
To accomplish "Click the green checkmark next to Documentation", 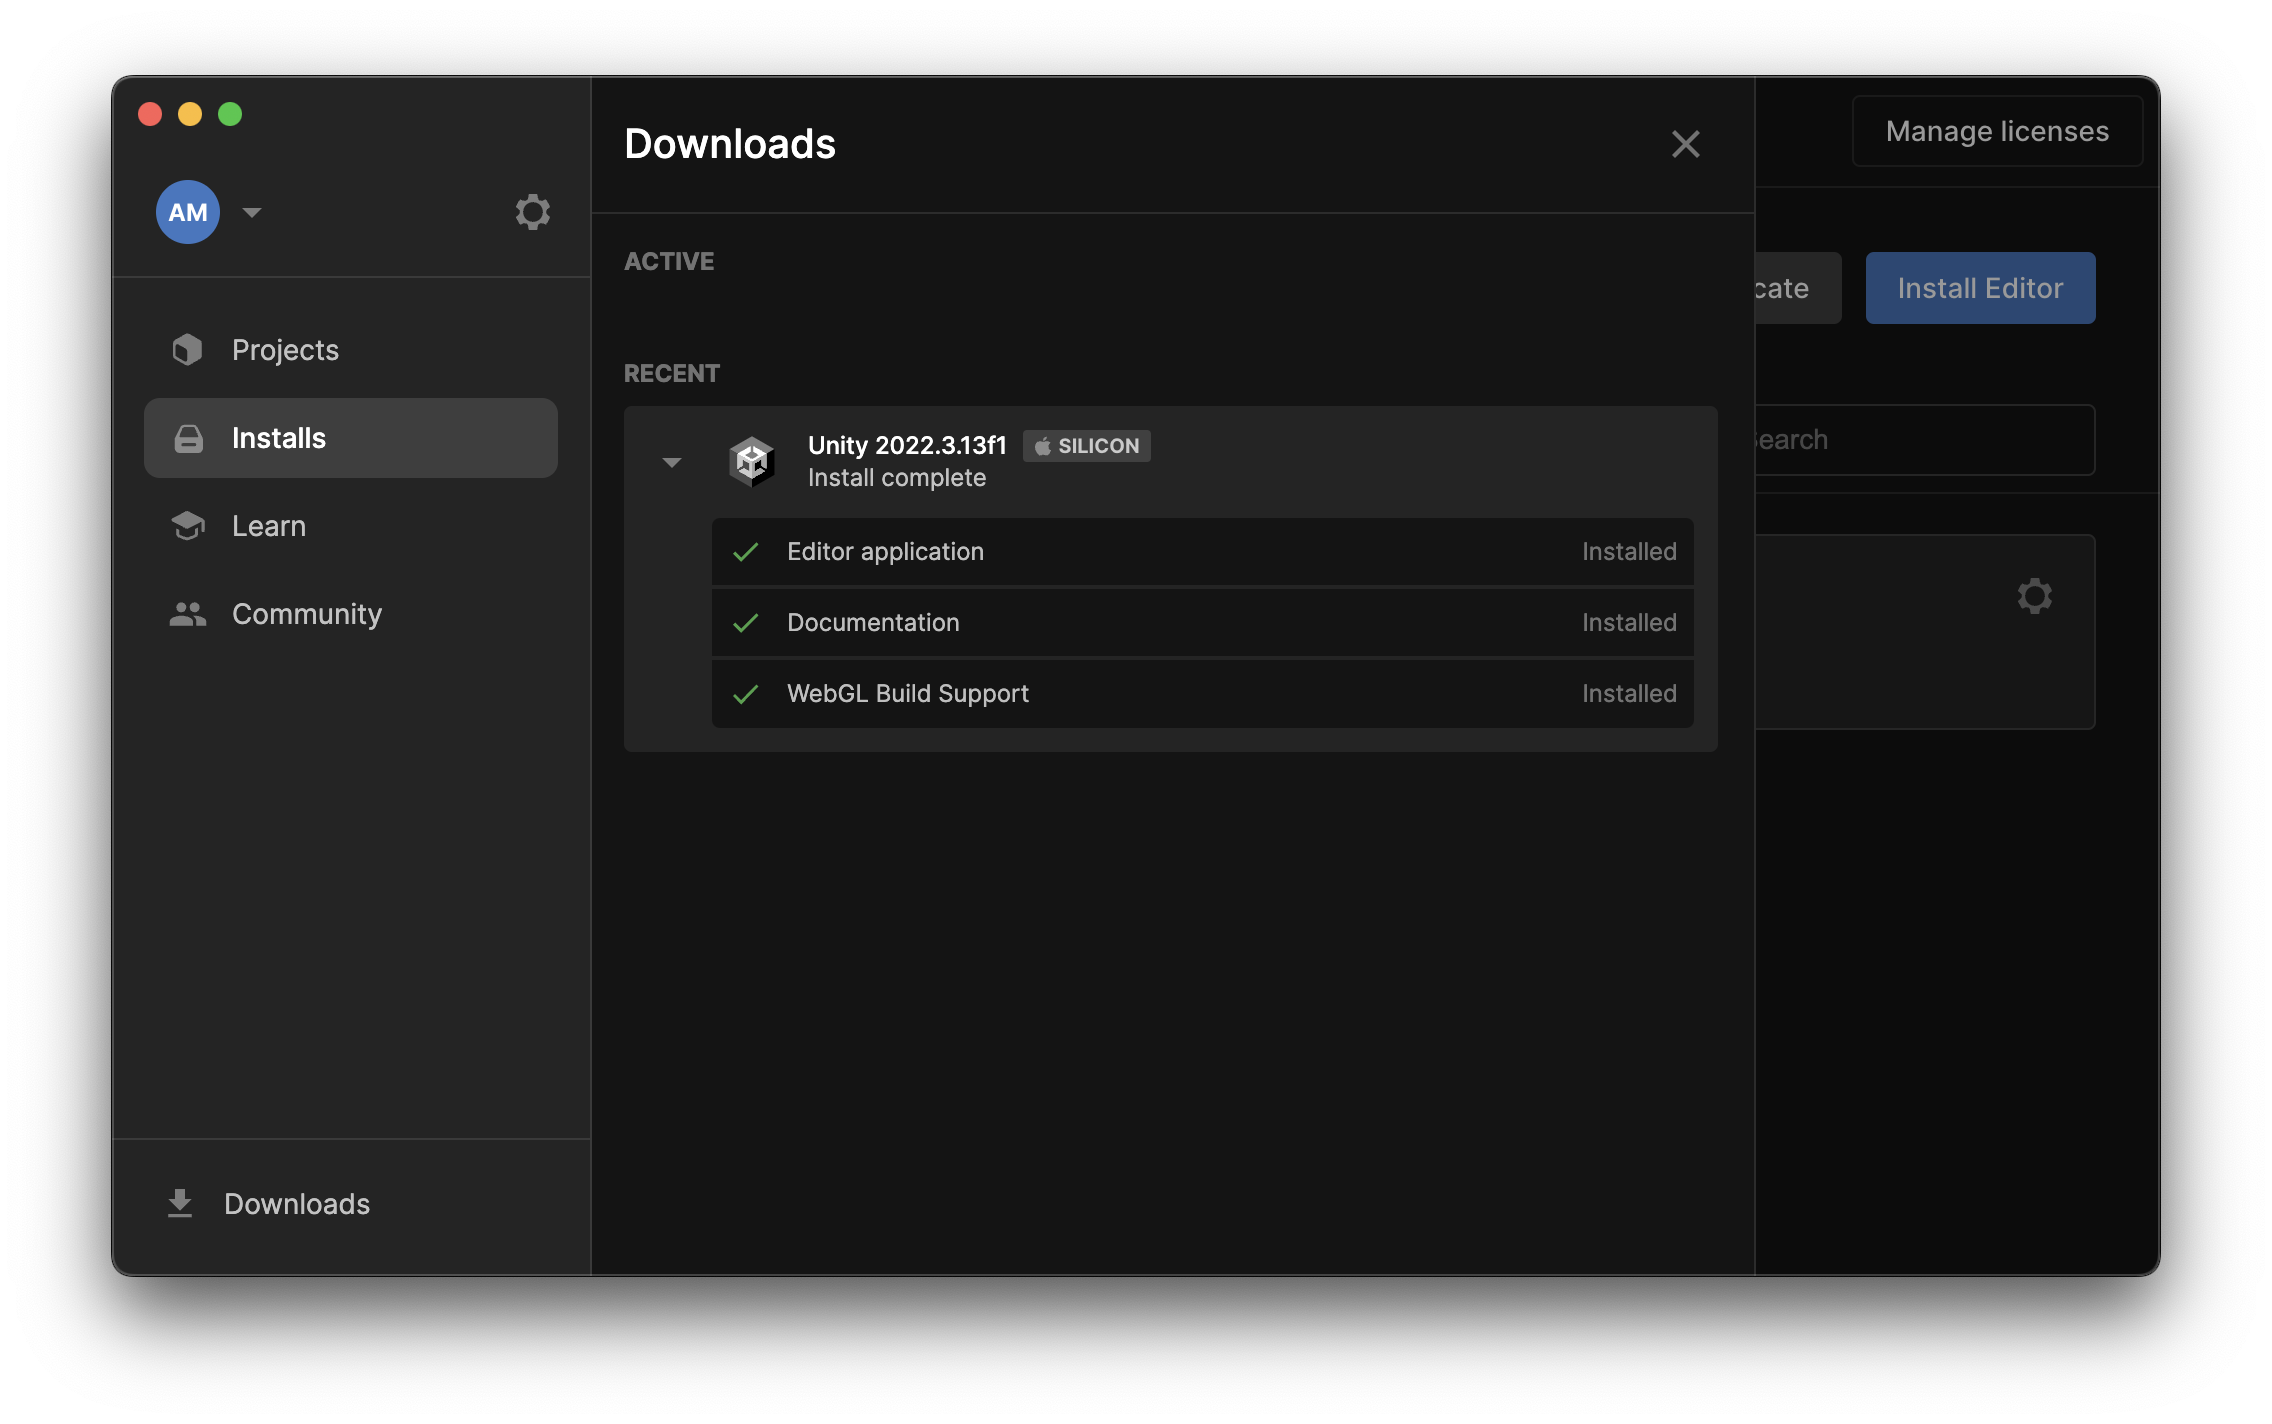I will (x=746, y=622).
